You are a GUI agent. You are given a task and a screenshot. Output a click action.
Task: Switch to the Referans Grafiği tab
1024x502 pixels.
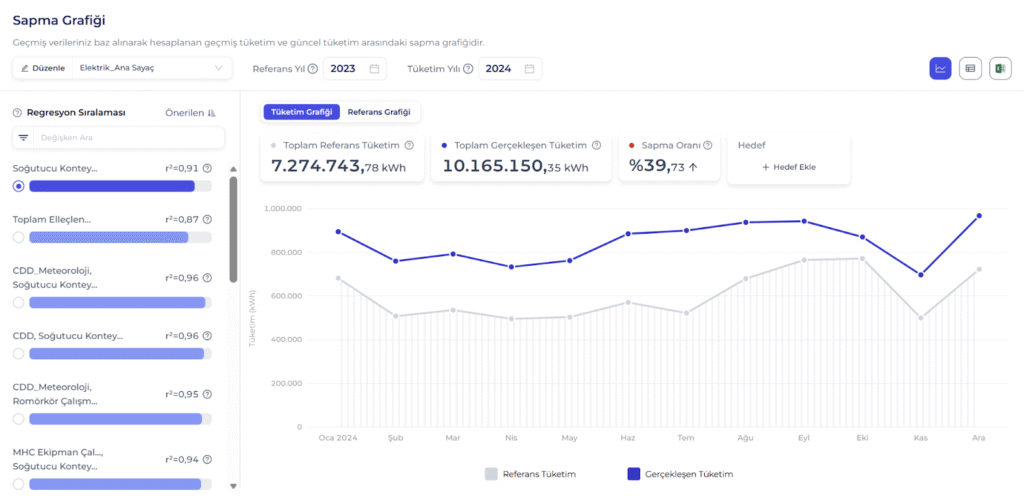pyautogui.click(x=378, y=112)
